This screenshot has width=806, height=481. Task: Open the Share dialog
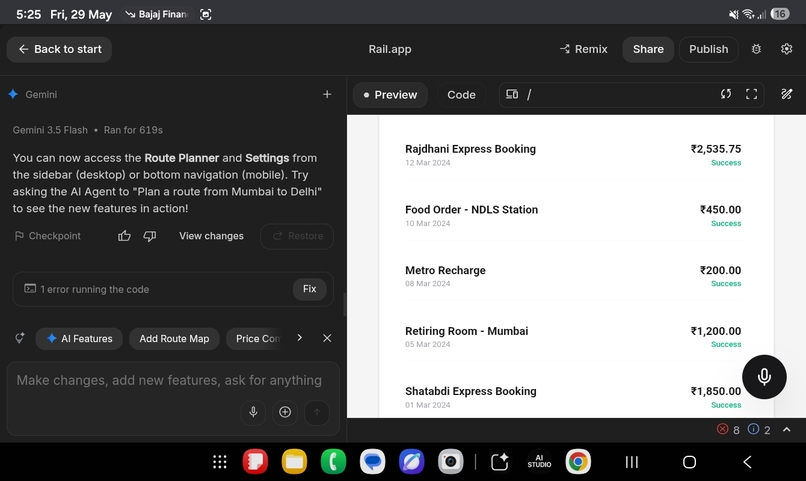coord(648,49)
